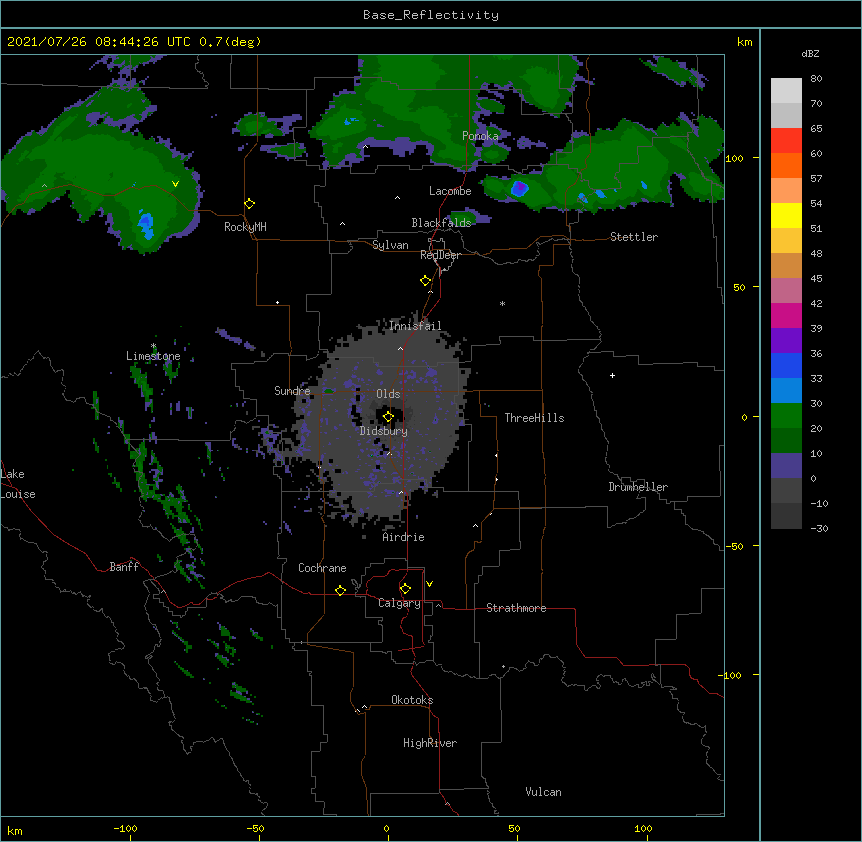Click the Ponoka town label
Screen dimensions: 862x842
point(480,136)
